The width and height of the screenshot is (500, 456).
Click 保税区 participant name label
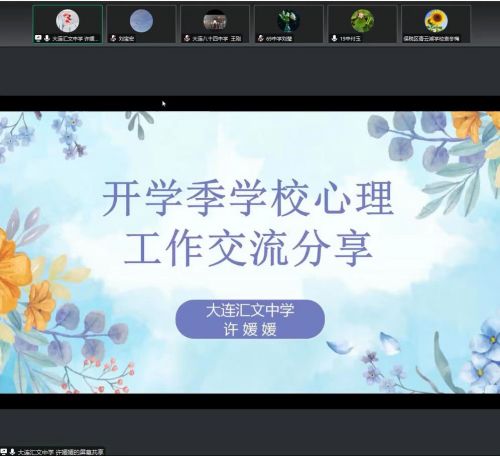[431, 39]
